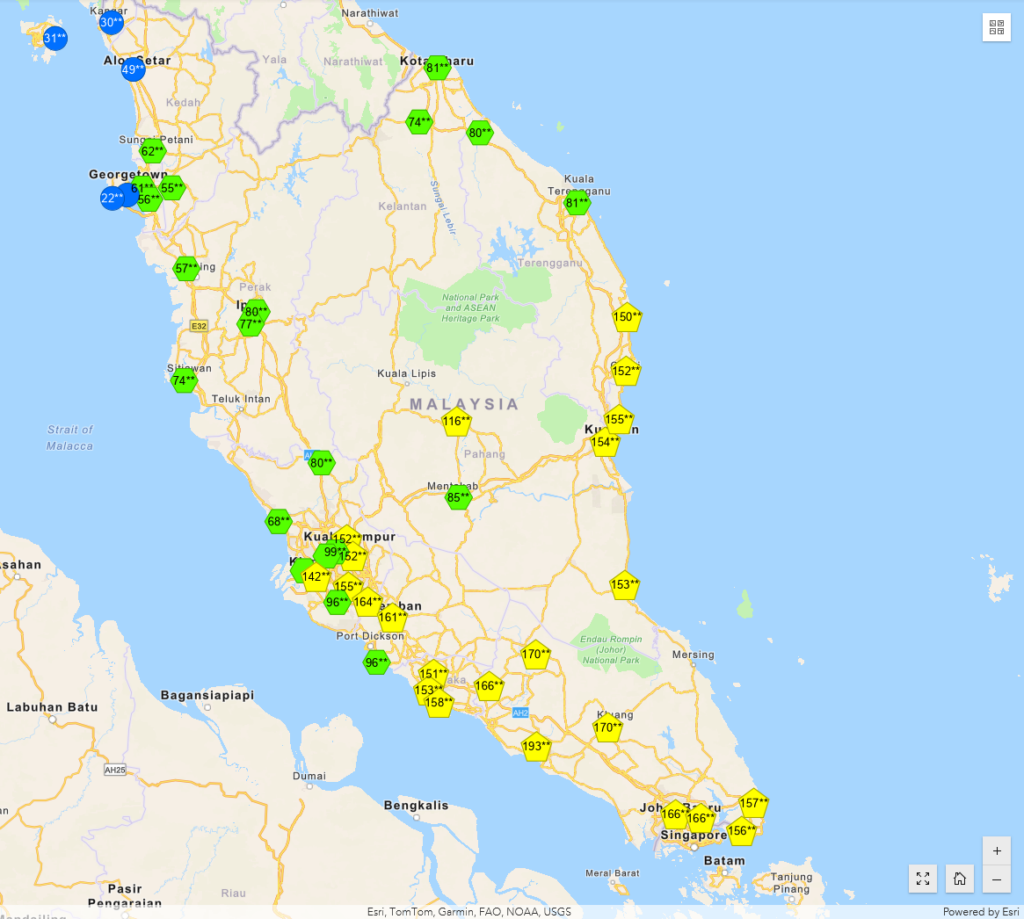Click the yellow 157** marker east of Johor Bahru
The height and width of the screenshot is (919, 1024).
[x=754, y=803]
